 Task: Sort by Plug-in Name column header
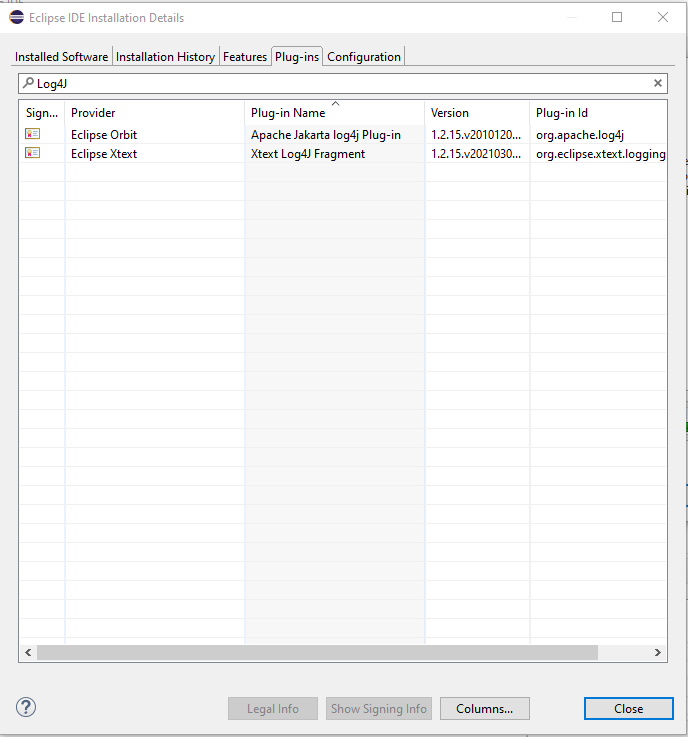click(x=335, y=113)
